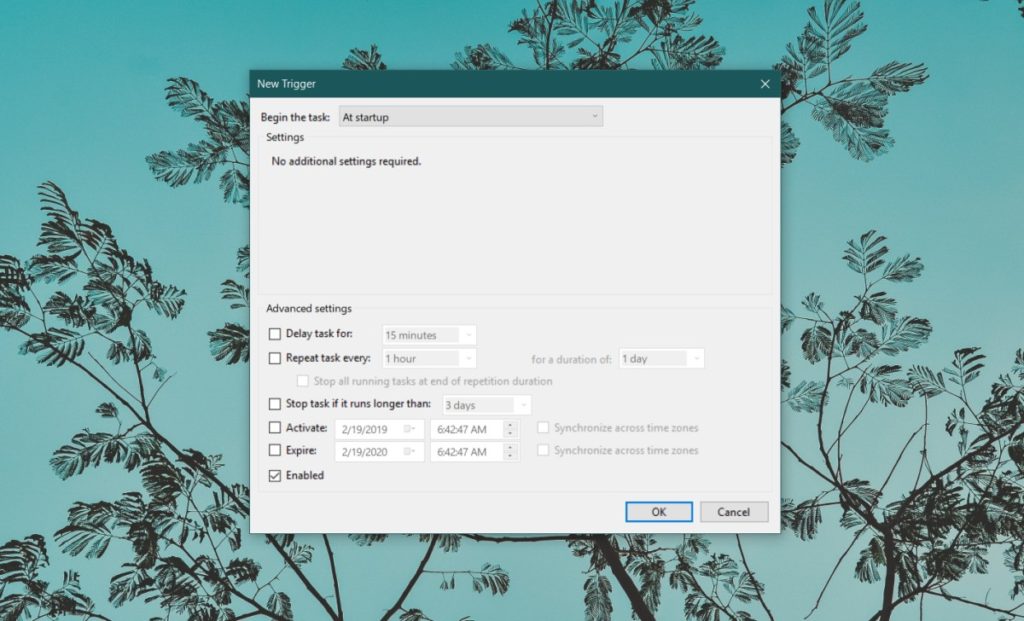Open the 3 days duration dropdown

(525, 404)
